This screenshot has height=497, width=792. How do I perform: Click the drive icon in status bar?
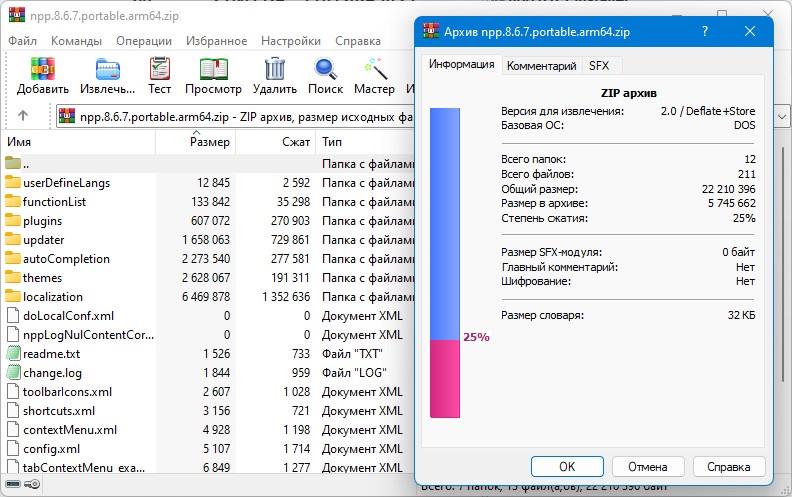tap(13, 484)
